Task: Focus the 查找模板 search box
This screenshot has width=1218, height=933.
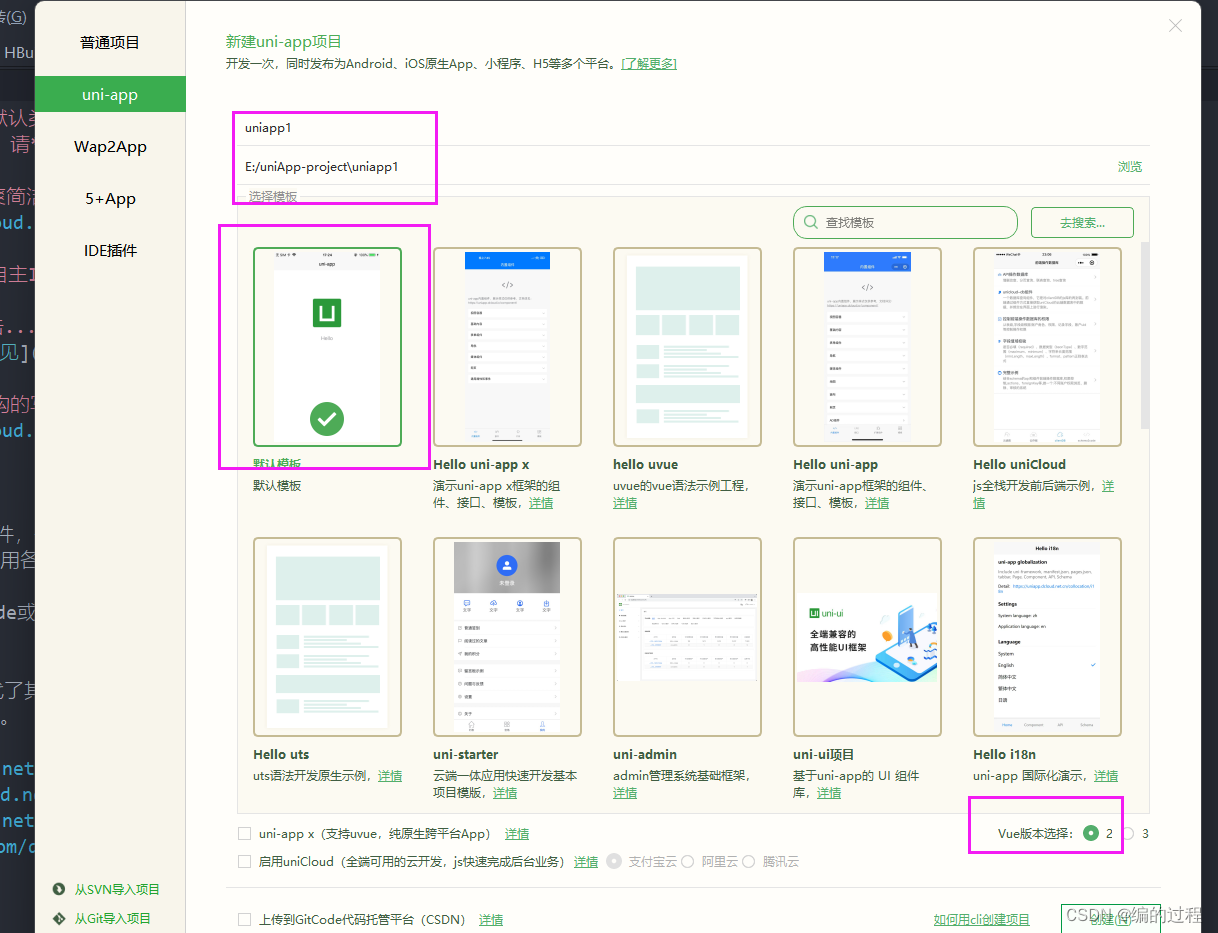Action: (x=905, y=223)
